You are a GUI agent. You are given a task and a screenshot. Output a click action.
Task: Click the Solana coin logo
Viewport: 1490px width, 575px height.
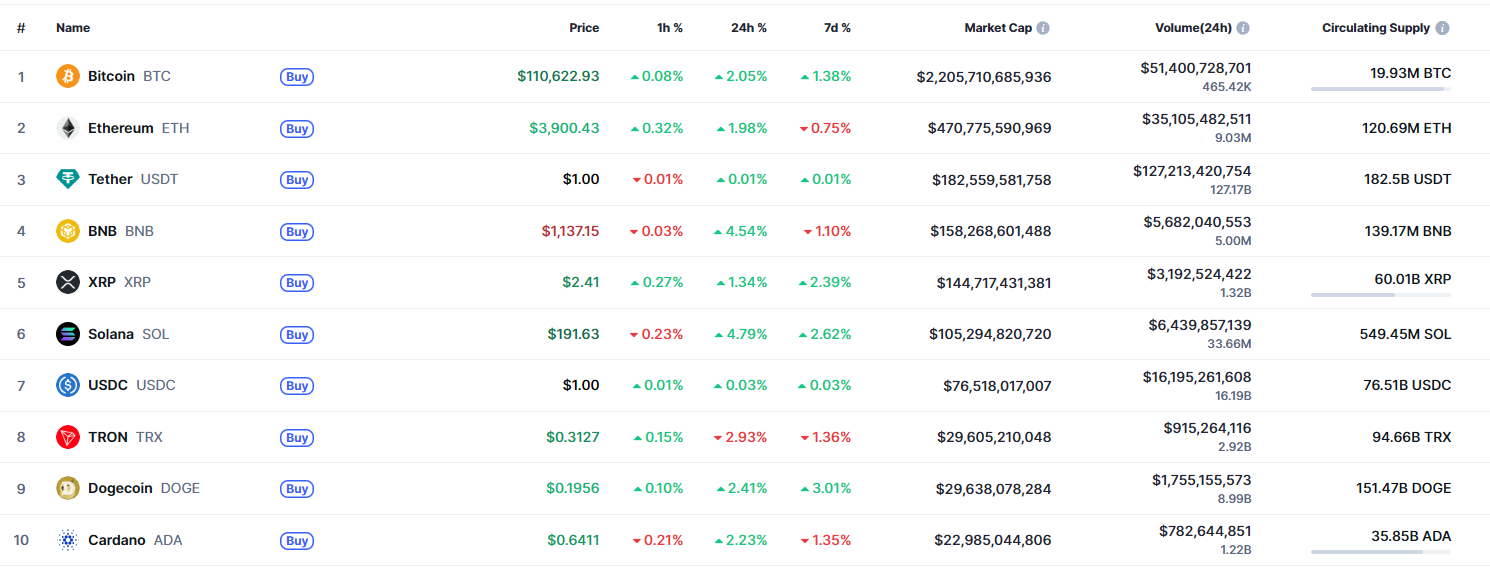click(68, 334)
